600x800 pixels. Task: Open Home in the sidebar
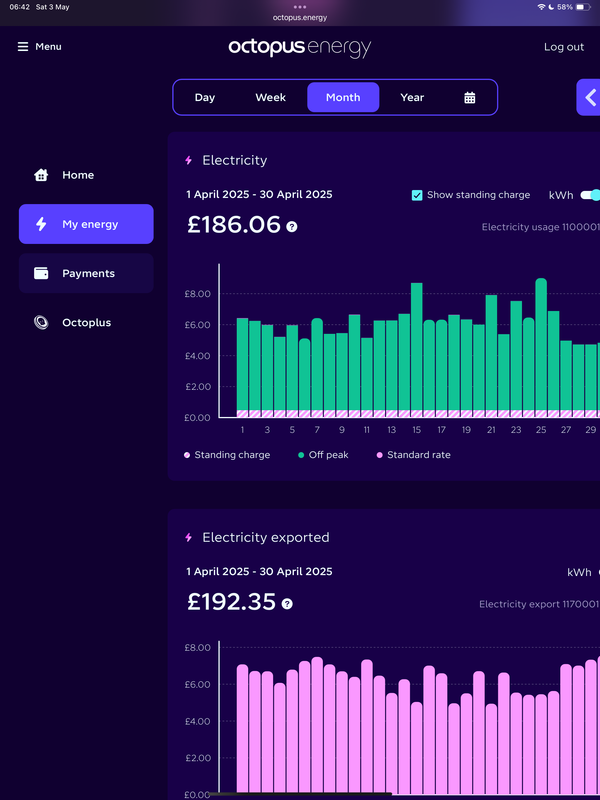coord(86,175)
